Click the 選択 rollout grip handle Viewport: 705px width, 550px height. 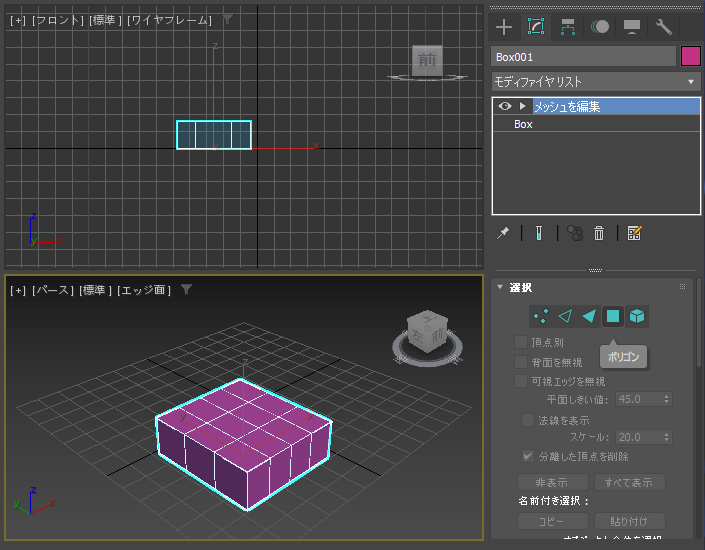[682, 287]
